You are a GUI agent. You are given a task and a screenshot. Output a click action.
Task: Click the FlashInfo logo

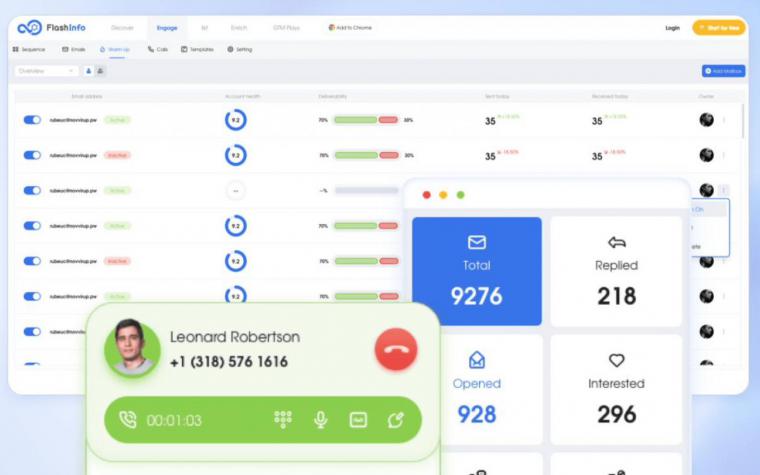point(51,28)
